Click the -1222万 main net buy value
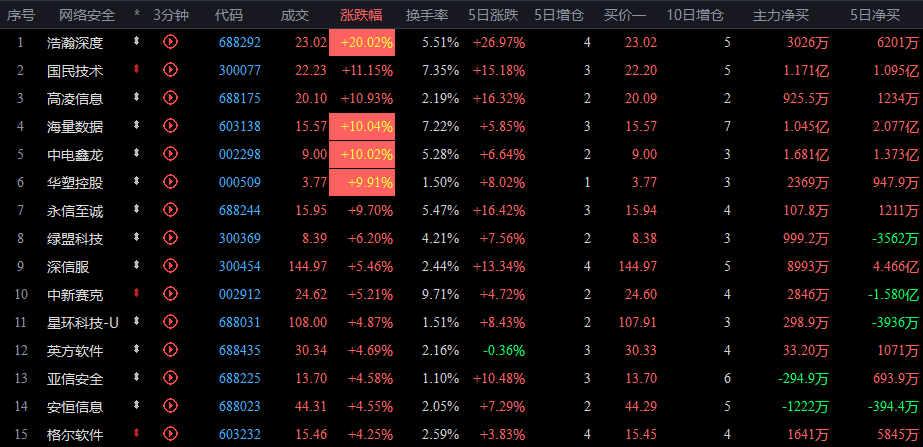Image resolution: width=923 pixels, height=447 pixels. tap(805, 406)
